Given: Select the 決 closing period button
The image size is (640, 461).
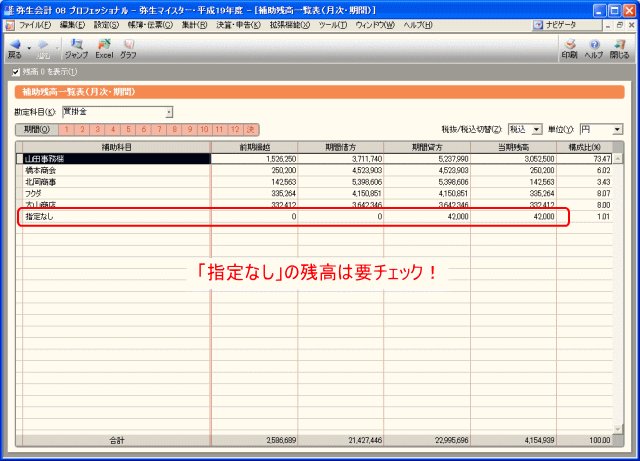Looking at the screenshot, I should [251, 130].
